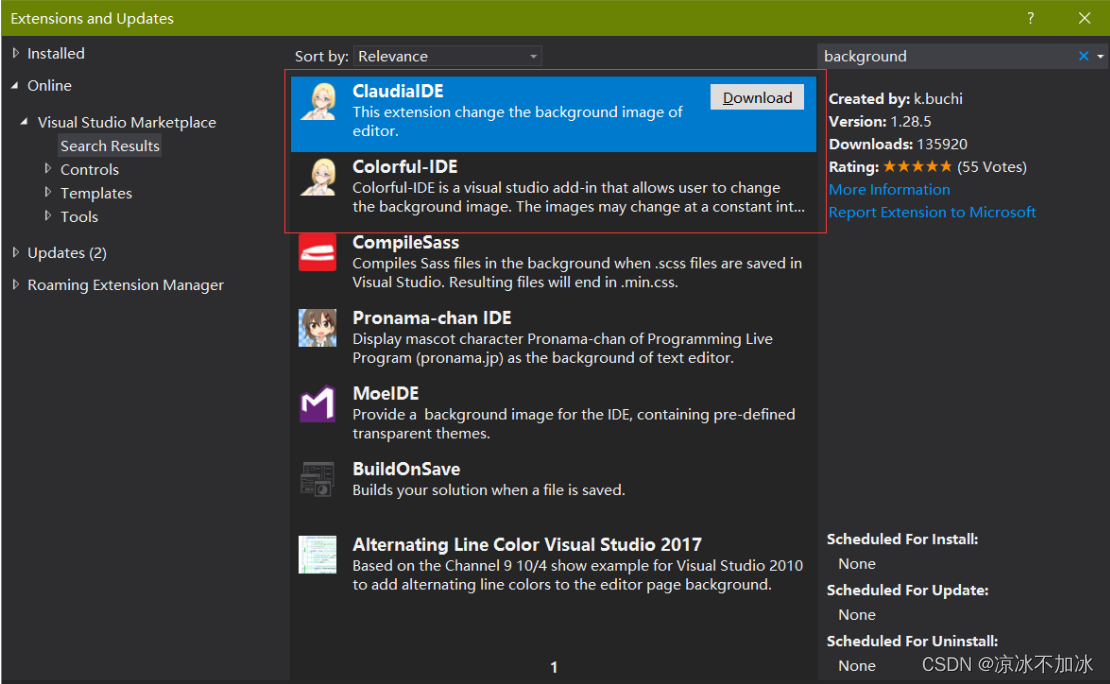This screenshot has width=1110, height=684.
Task: Select the BuildOnSave result title
Action: point(406,469)
